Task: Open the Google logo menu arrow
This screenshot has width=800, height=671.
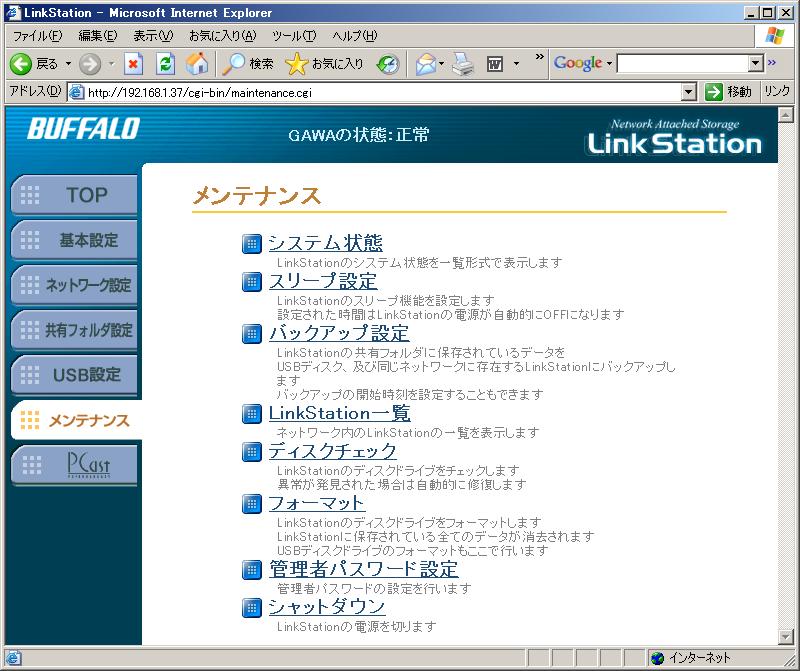Action: (609, 64)
